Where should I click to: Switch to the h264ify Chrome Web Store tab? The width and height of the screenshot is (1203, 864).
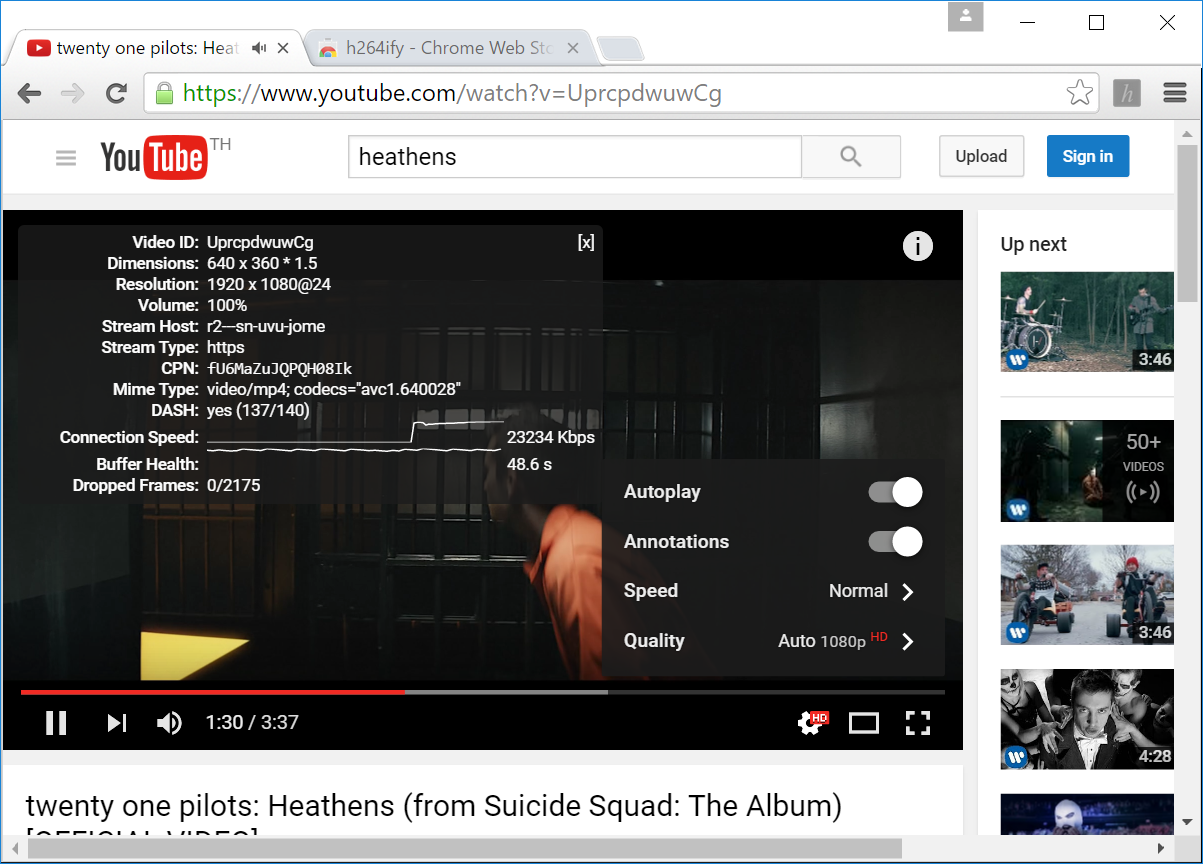448,48
